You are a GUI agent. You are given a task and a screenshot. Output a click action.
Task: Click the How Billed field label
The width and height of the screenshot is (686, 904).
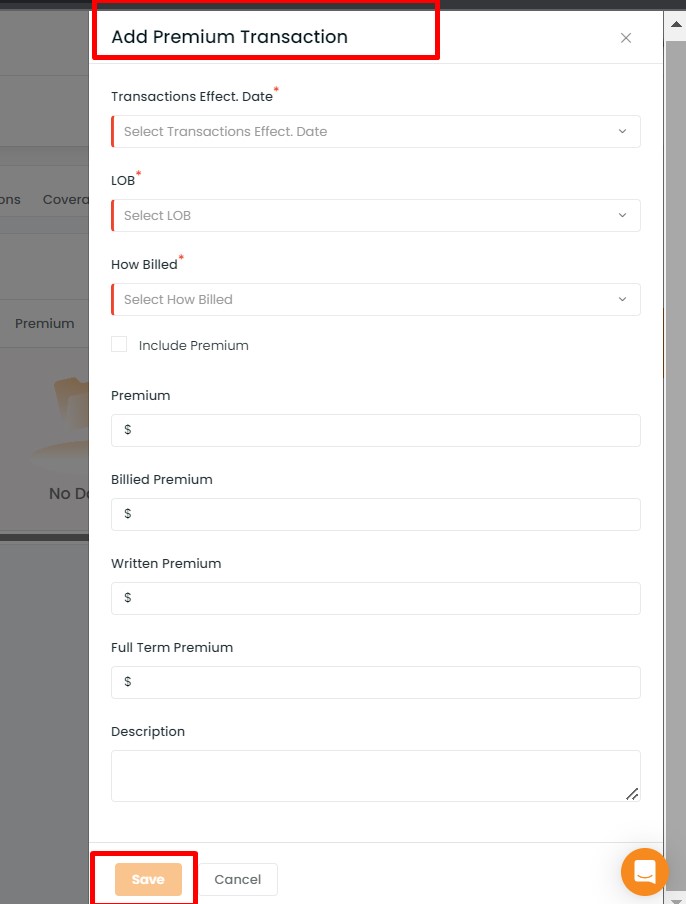[144, 265]
